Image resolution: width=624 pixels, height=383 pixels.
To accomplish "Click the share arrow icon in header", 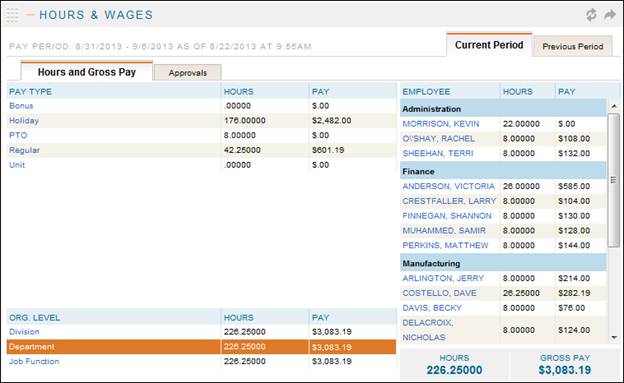I will 610,15.
